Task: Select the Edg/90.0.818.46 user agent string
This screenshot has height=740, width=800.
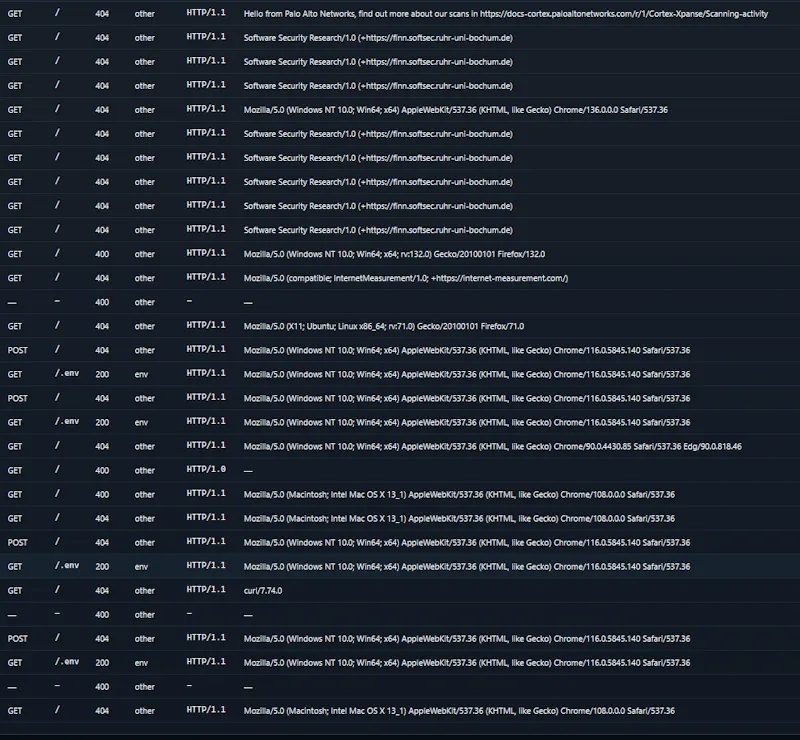Action: pyautogui.click(x=493, y=447)
